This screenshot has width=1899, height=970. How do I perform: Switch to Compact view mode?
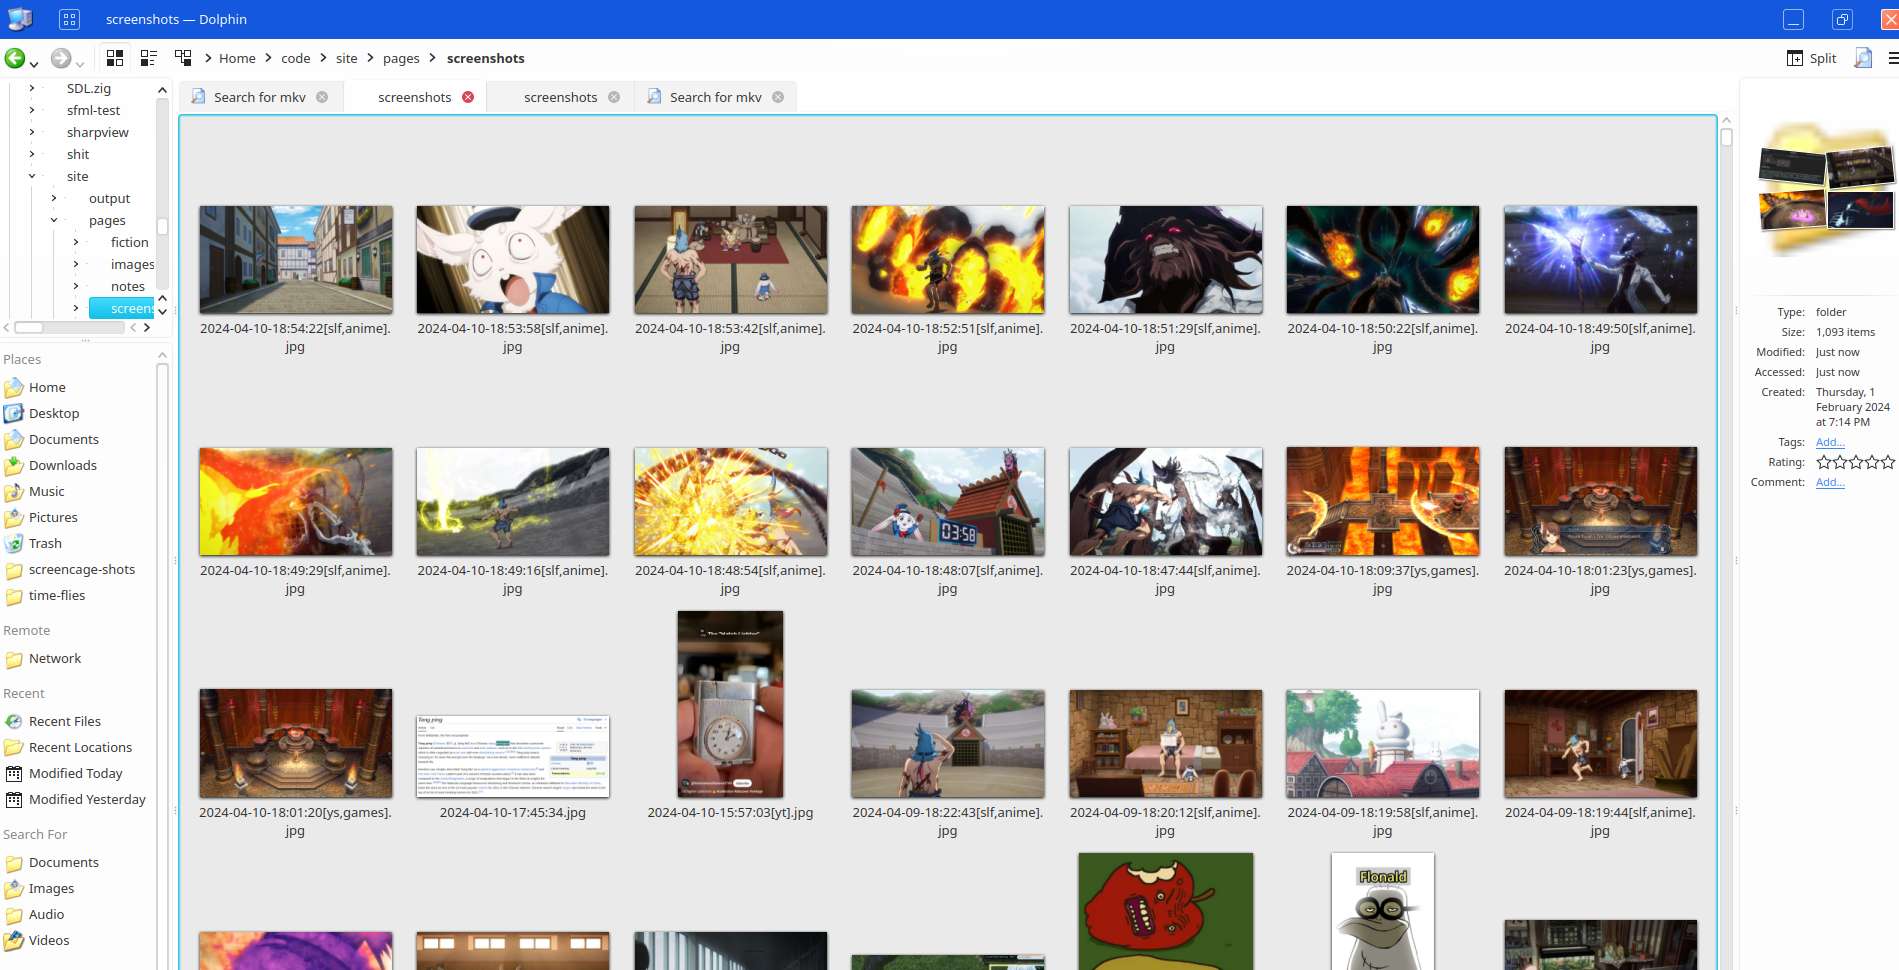(x=149, y=58)
